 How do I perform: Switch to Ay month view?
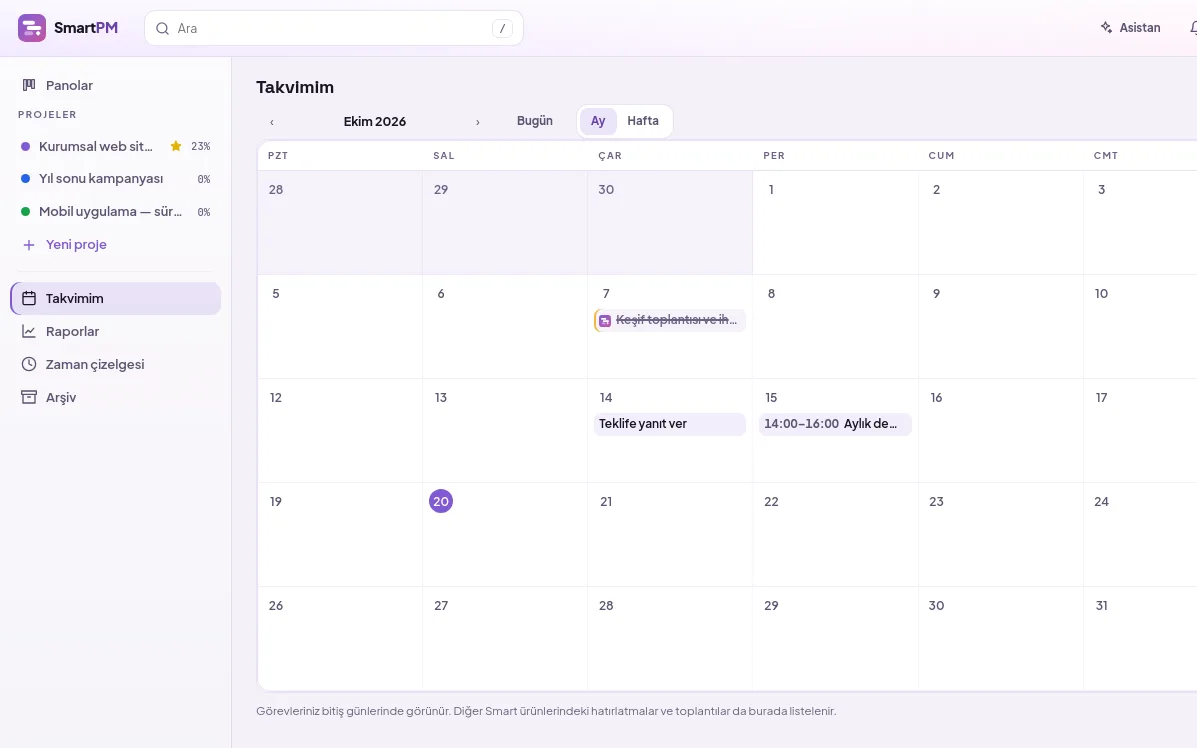click(x=598, y=121)
